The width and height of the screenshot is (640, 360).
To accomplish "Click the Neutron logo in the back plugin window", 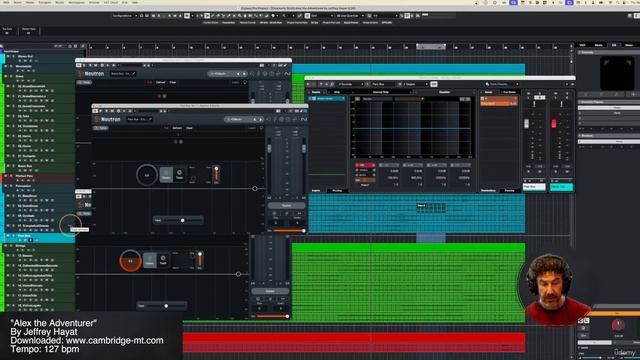I will click(91, 73).
